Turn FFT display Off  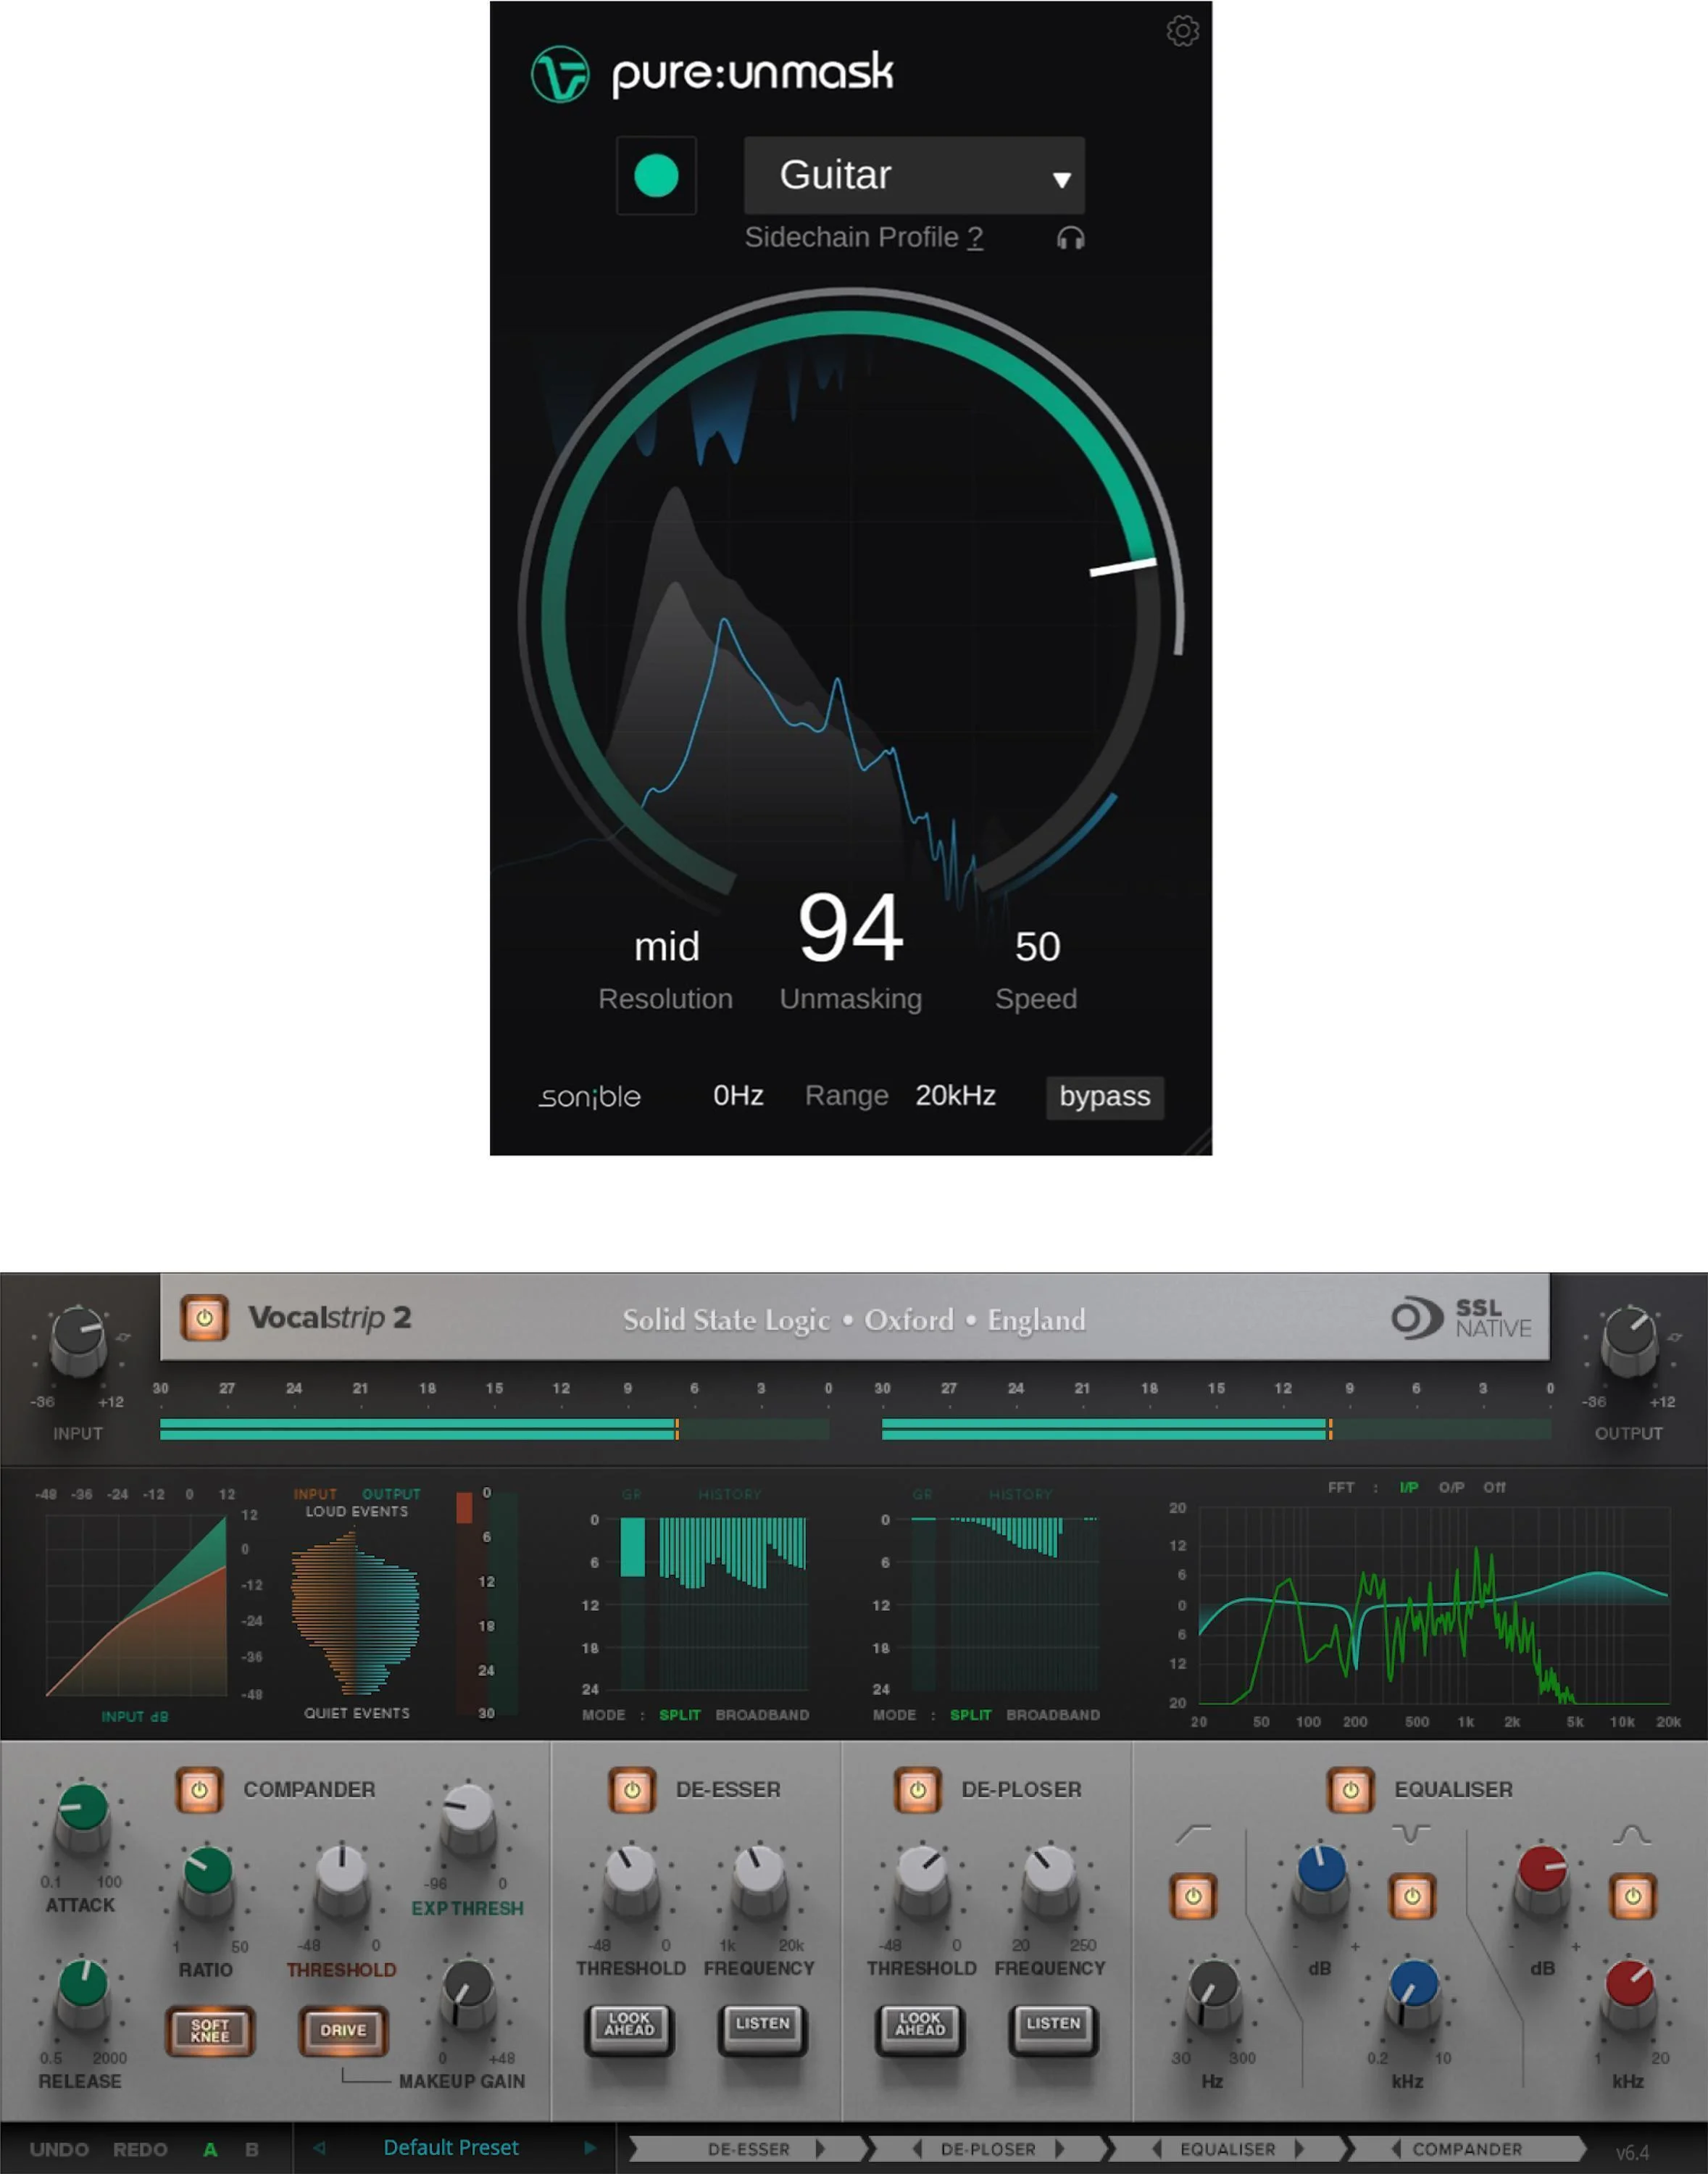pyautogui.click(x=1494, y=1488)
